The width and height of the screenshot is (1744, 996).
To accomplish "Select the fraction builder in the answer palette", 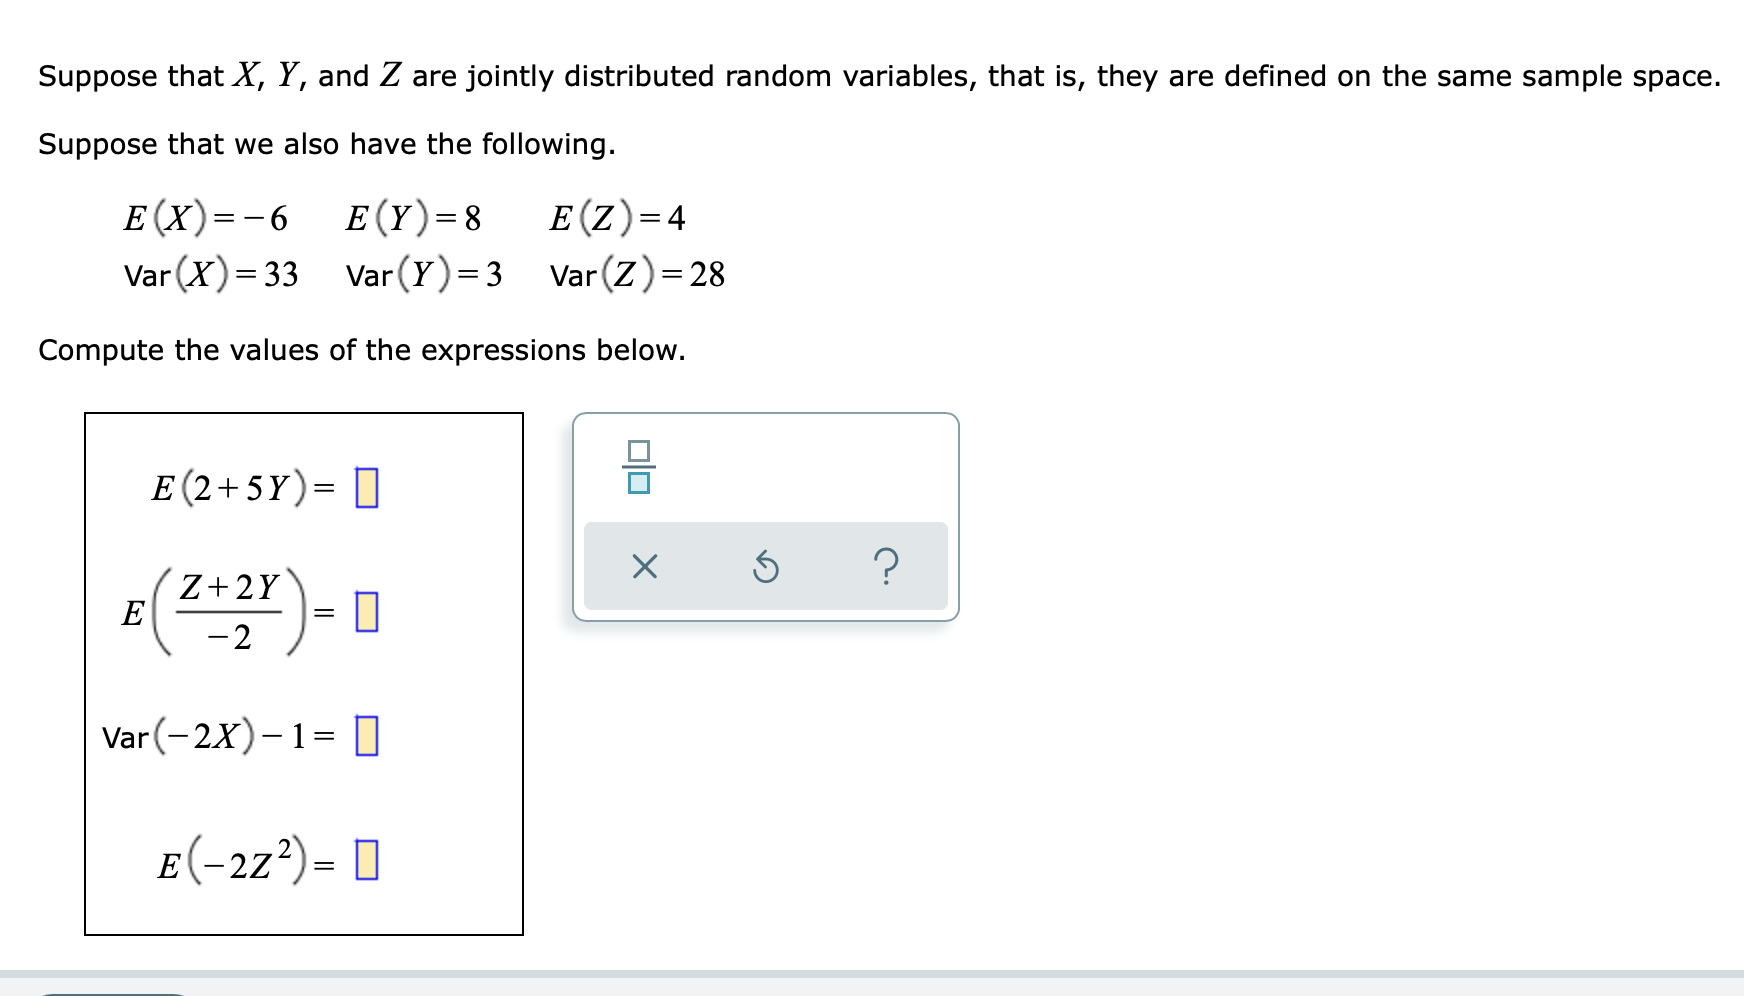I will [637, 466].
